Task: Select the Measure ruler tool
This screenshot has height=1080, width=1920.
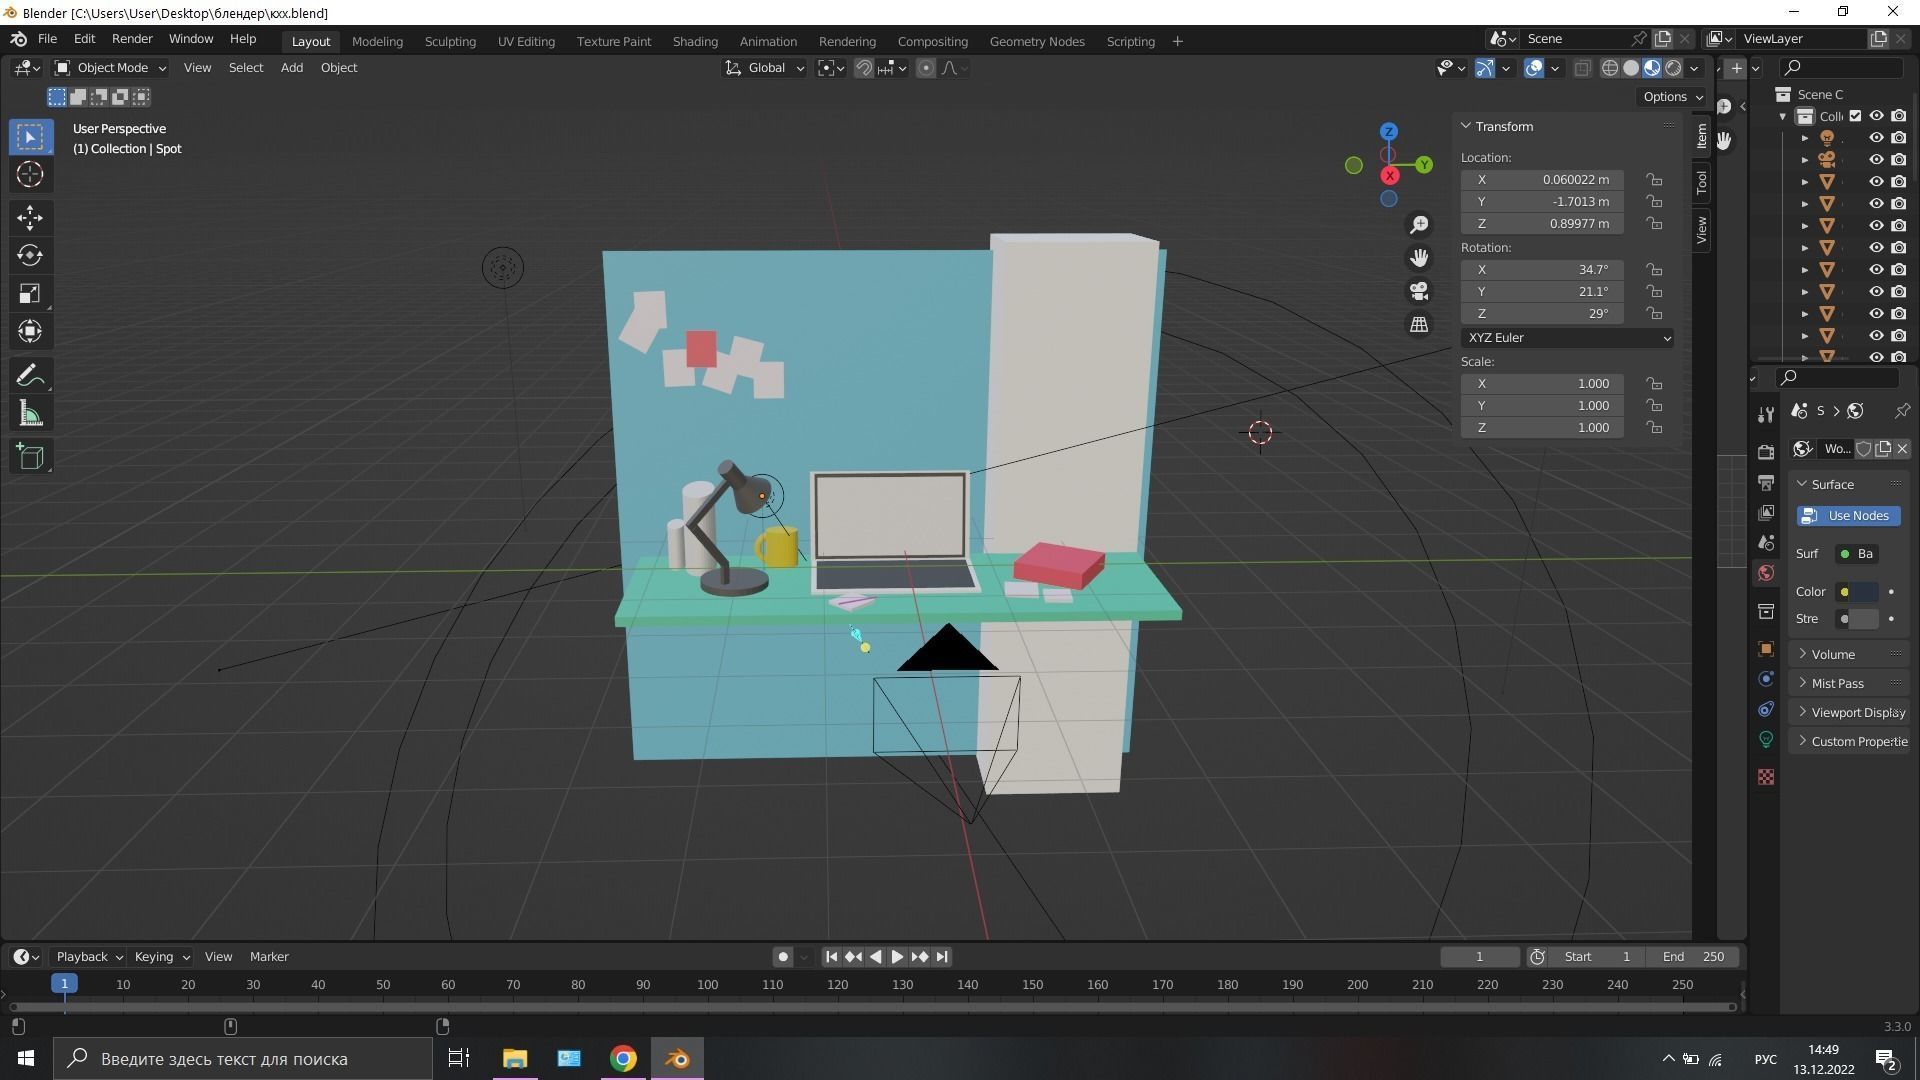Action: [30, 414]
